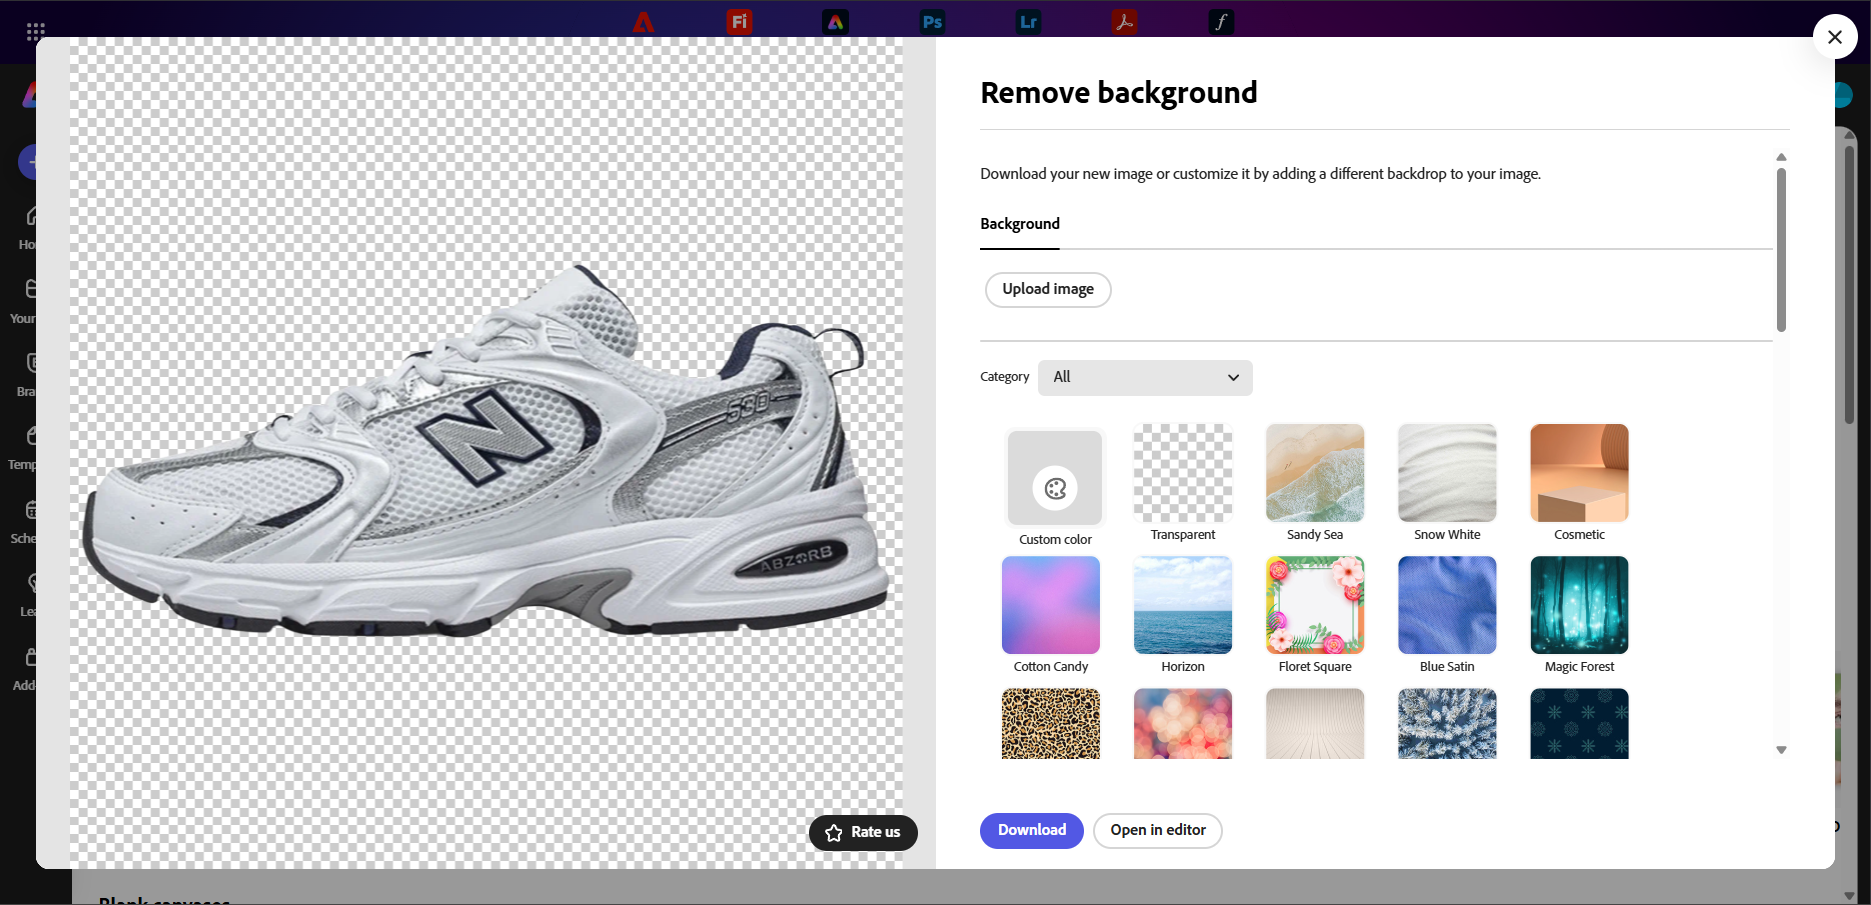Select the dark snowflake pattern background thumbnail
This screenshot has width=1871, height=905.
pyautogui.click(x=1579, y=723)
